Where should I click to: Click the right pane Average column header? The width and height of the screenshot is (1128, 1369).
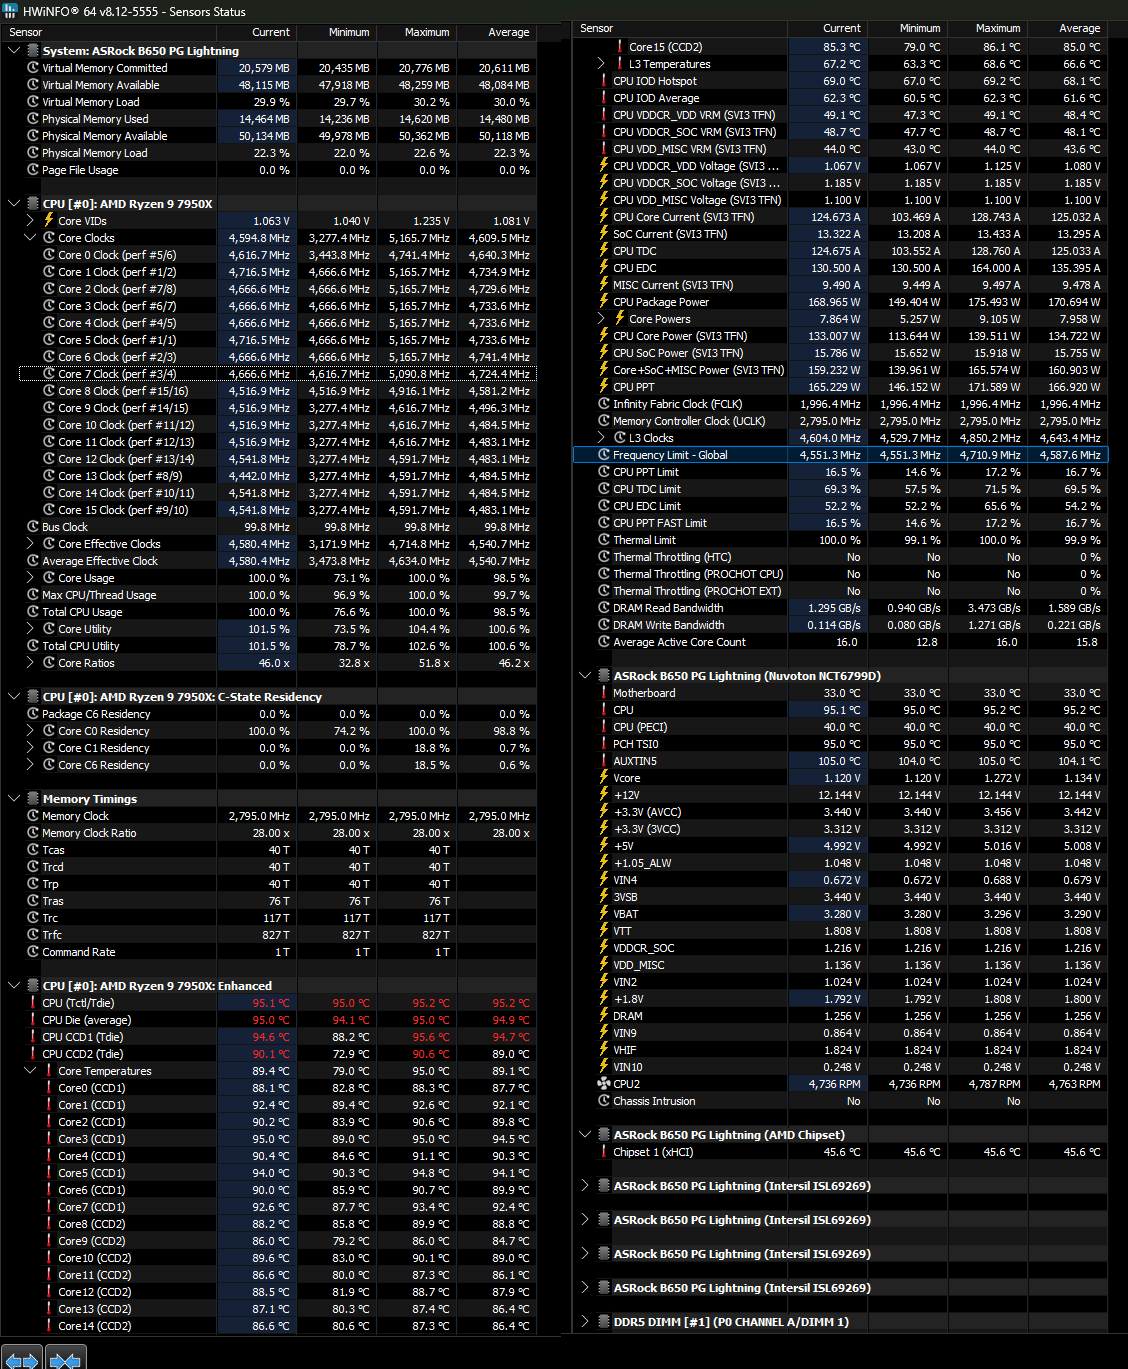[1067, 28]
